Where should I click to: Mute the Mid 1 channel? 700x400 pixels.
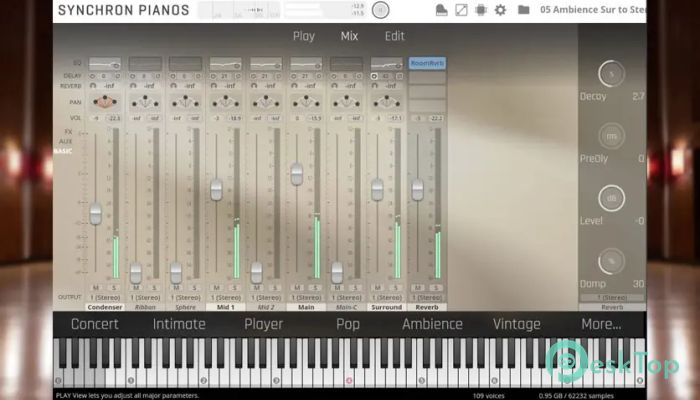pos(217,288)
